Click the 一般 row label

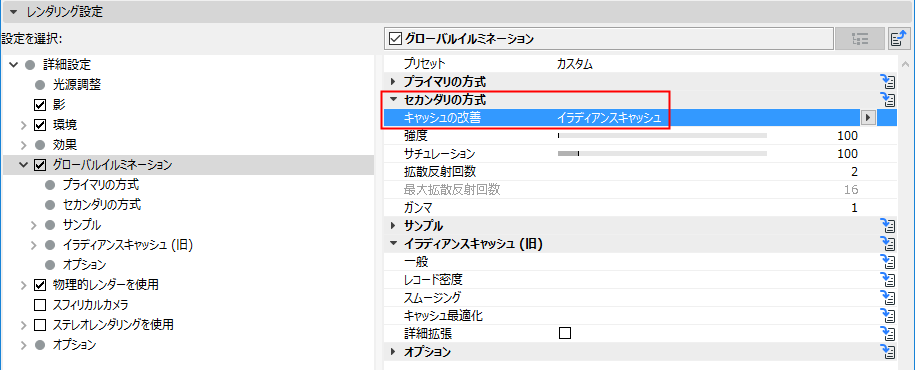[415, 262]
